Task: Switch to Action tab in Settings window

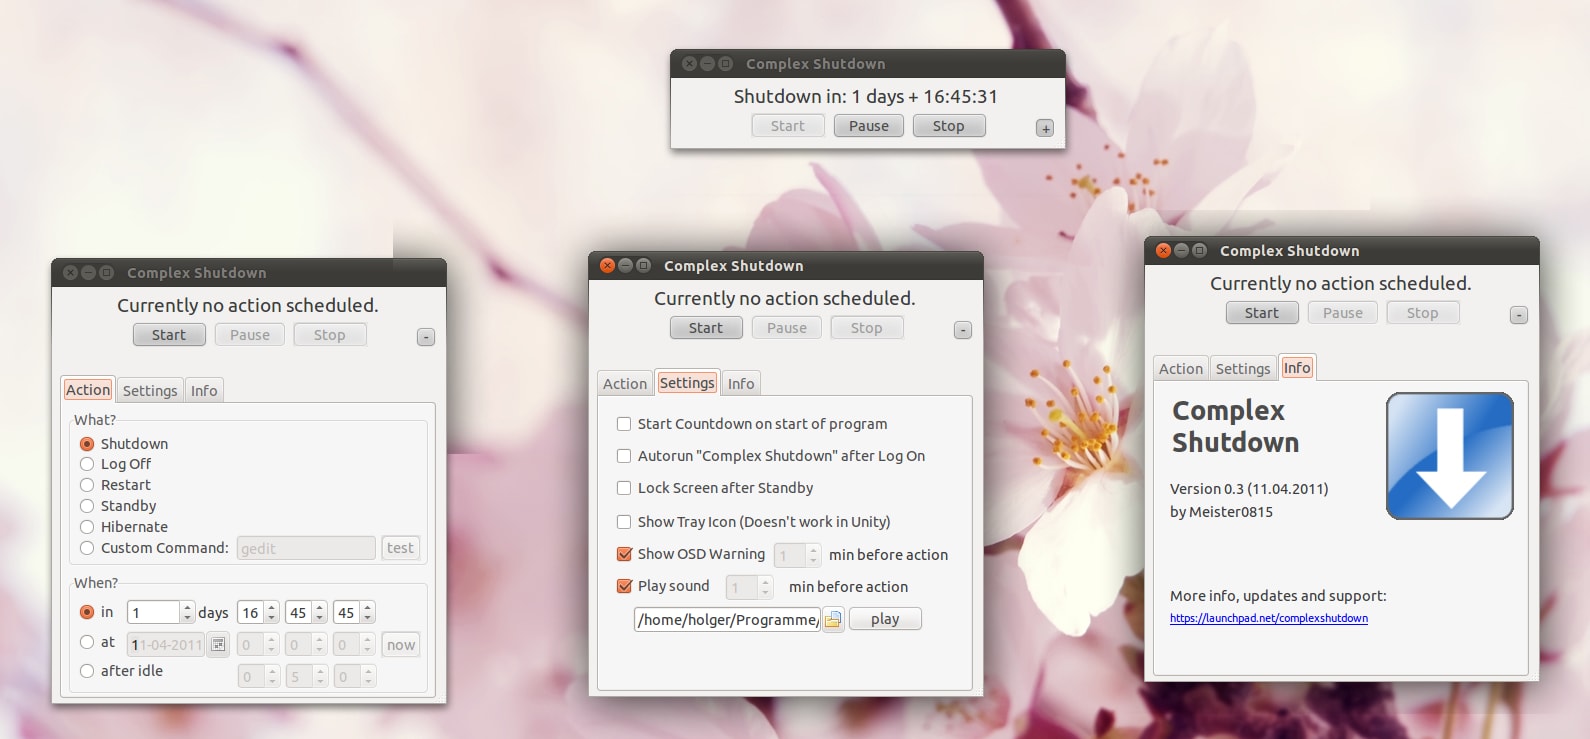Action: pyautogui.click(x=625, y=384)
